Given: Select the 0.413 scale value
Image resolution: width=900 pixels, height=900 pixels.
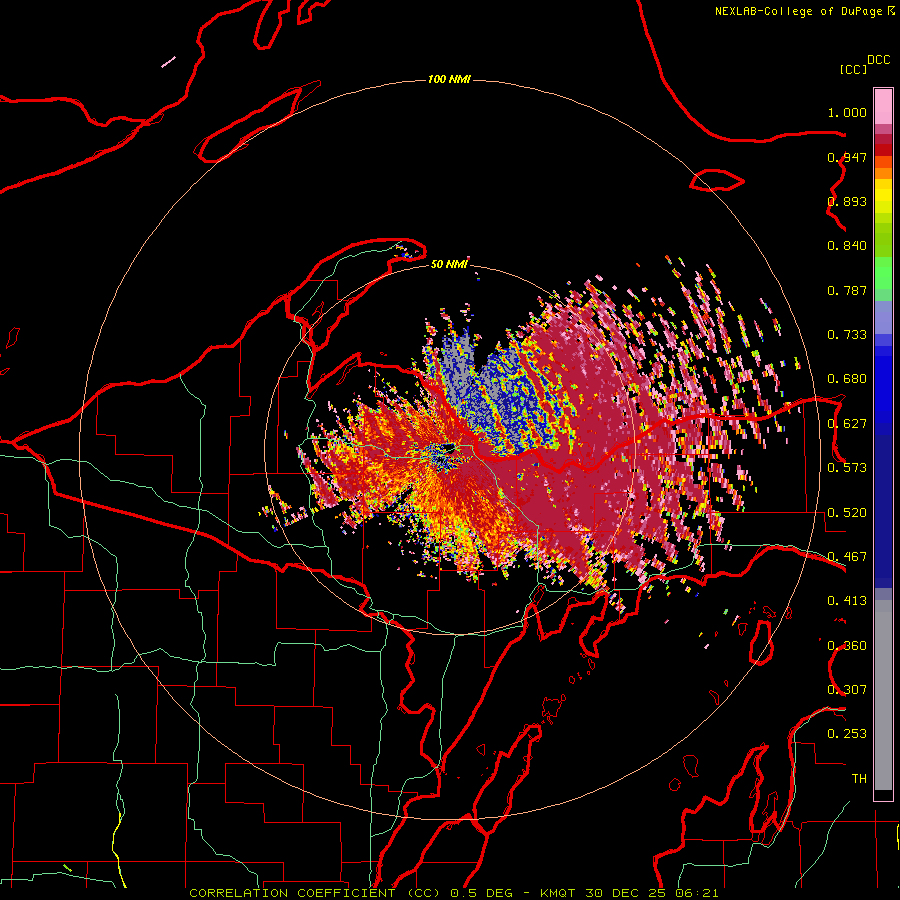Looking at the screenshot, I should [x=847, y=601].
